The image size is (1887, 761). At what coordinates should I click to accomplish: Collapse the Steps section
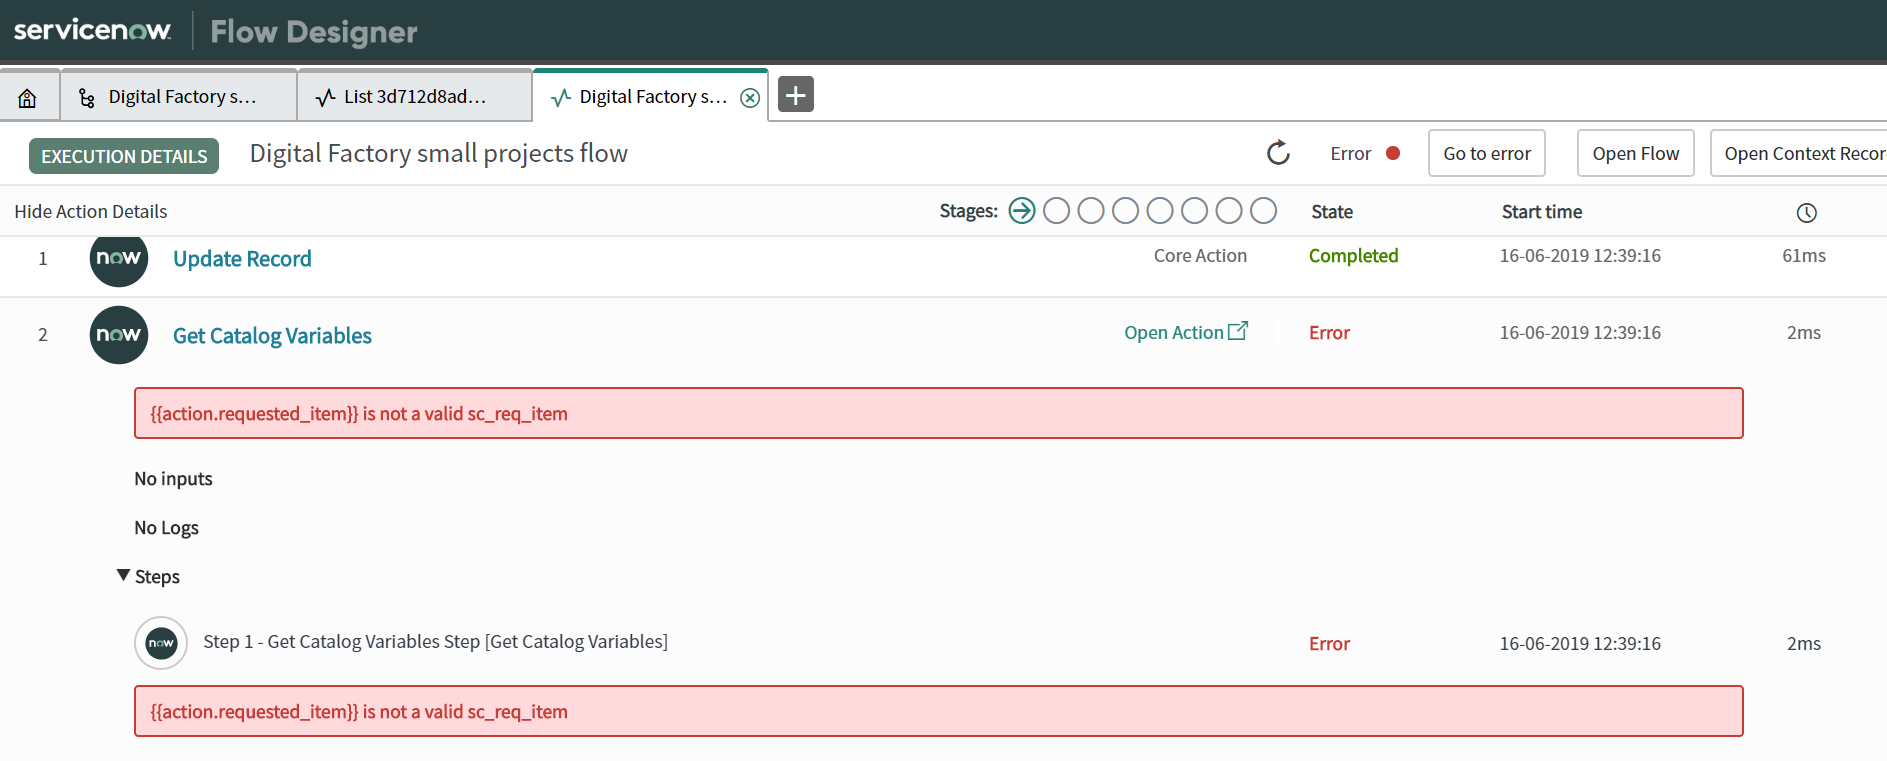point(123,576)
